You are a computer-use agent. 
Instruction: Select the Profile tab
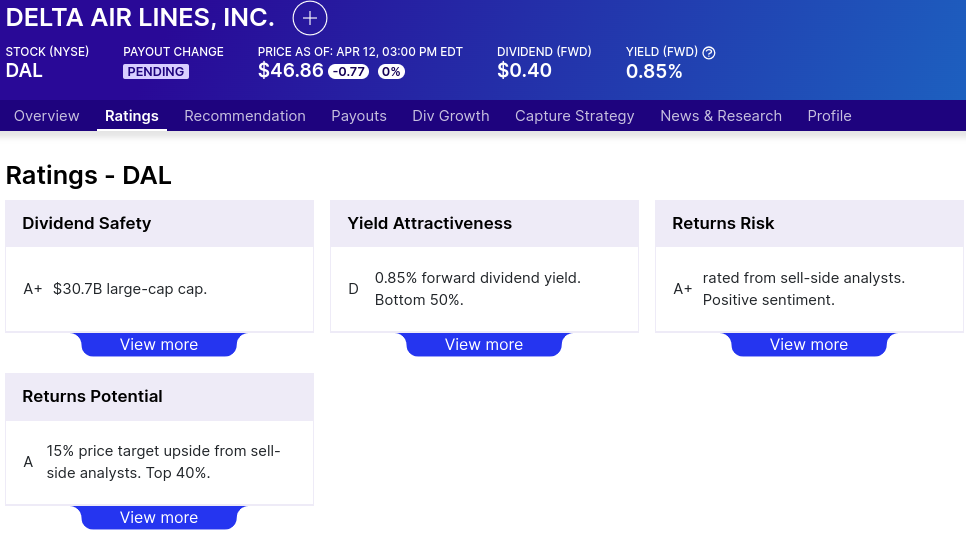pyautogui.click(x=829, y=116)
